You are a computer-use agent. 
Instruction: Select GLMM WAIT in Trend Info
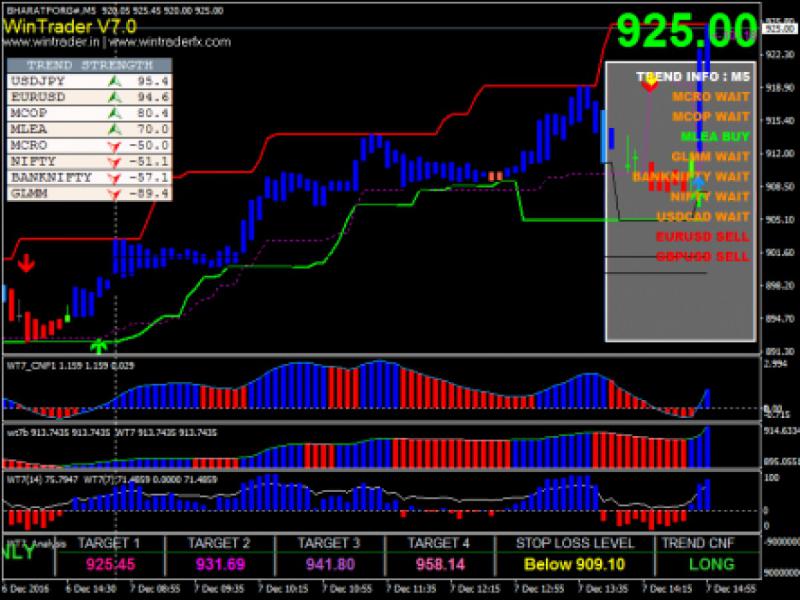711,157
